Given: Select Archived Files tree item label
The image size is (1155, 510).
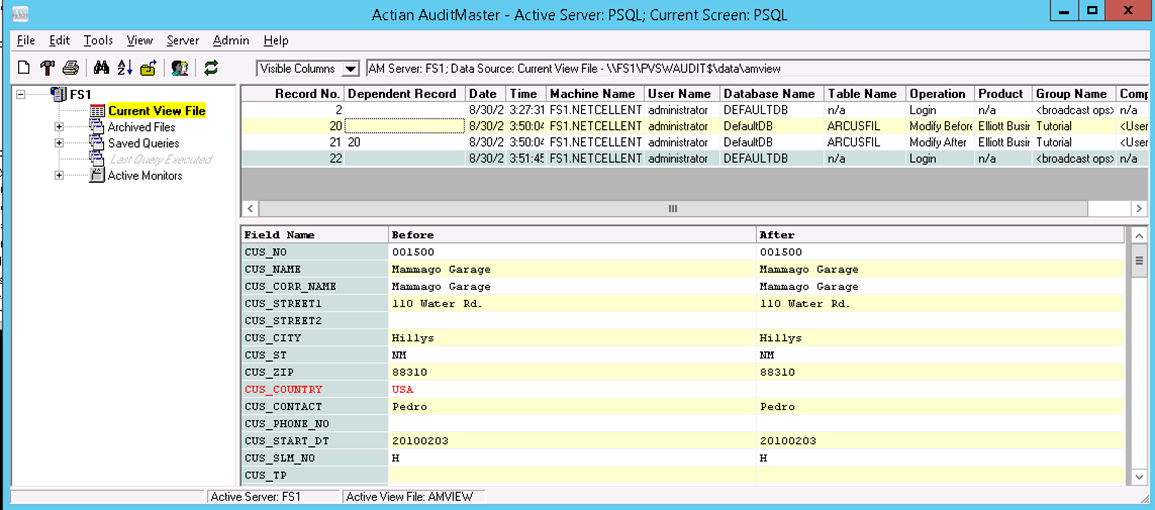Looking at the screenshot, I should click(x=141, y=127).
